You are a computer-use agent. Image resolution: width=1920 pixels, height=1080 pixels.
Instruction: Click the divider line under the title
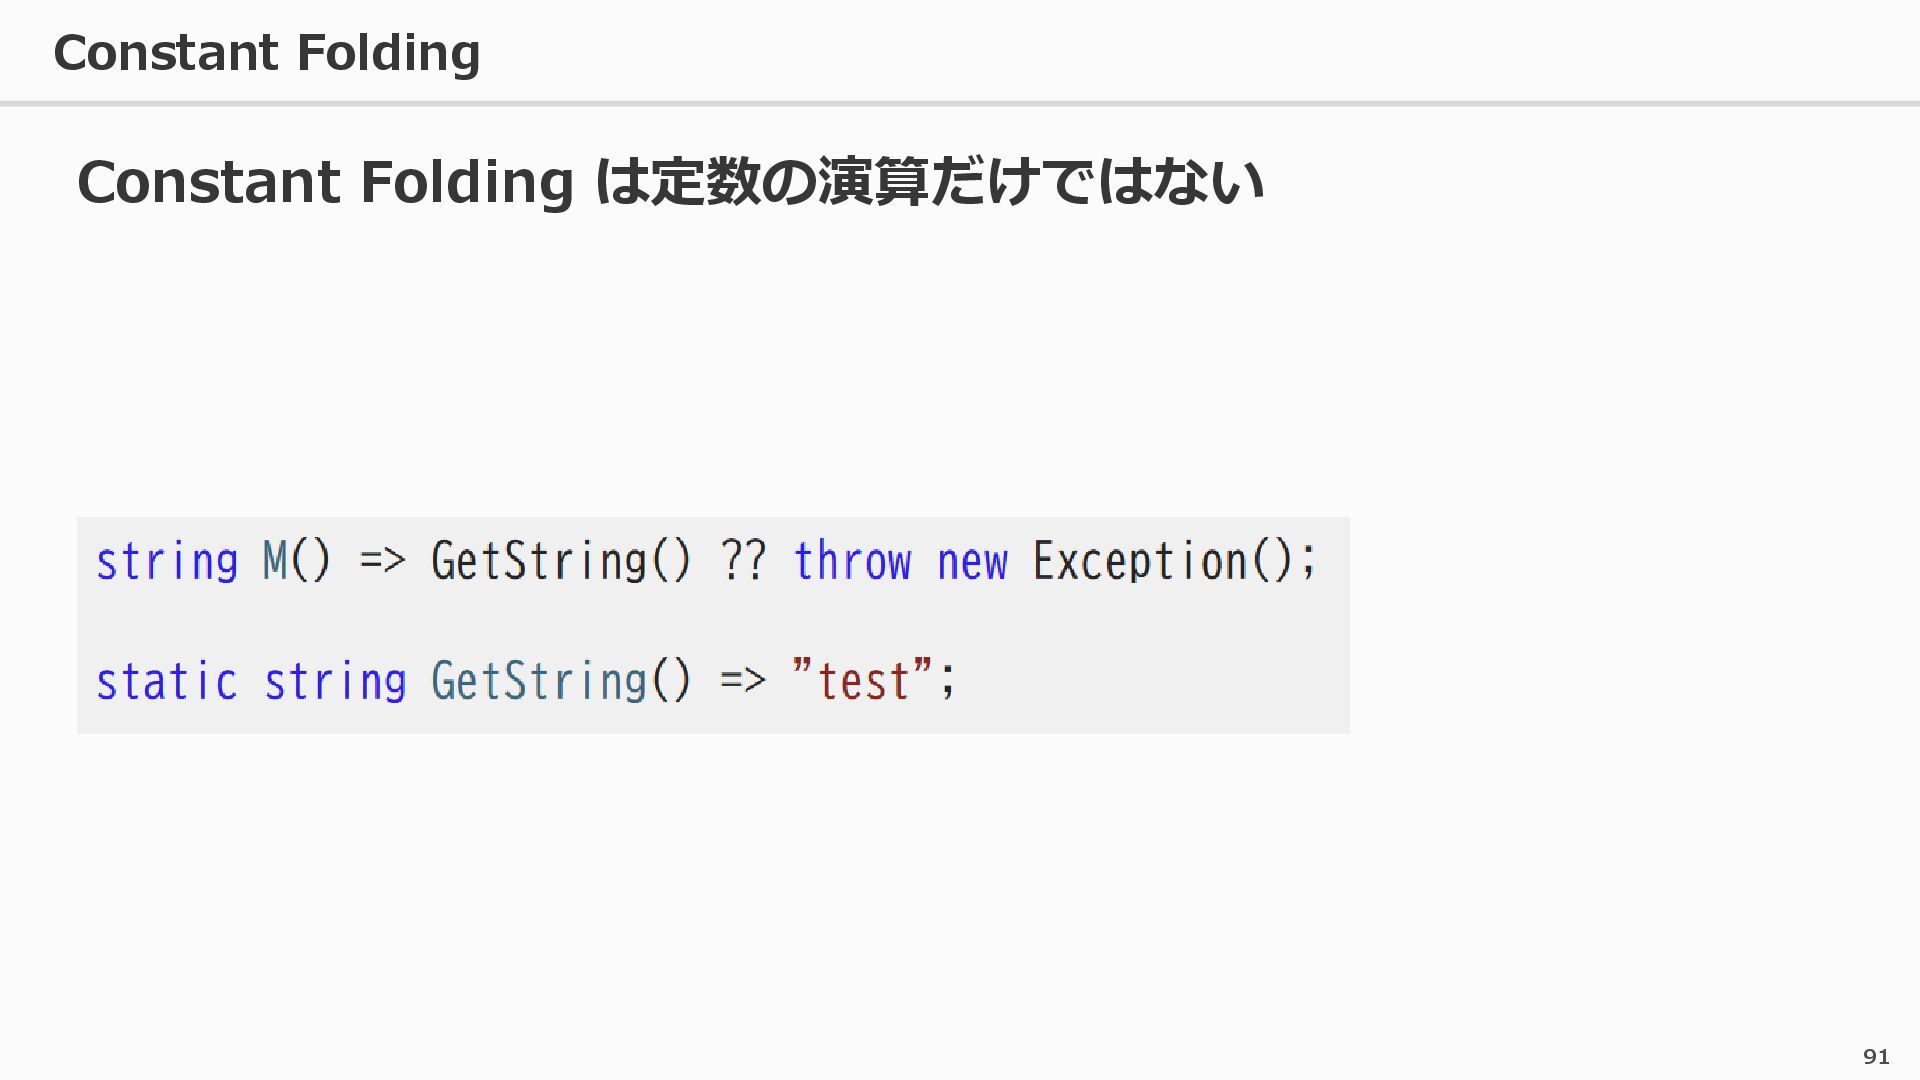click(960, 103)
